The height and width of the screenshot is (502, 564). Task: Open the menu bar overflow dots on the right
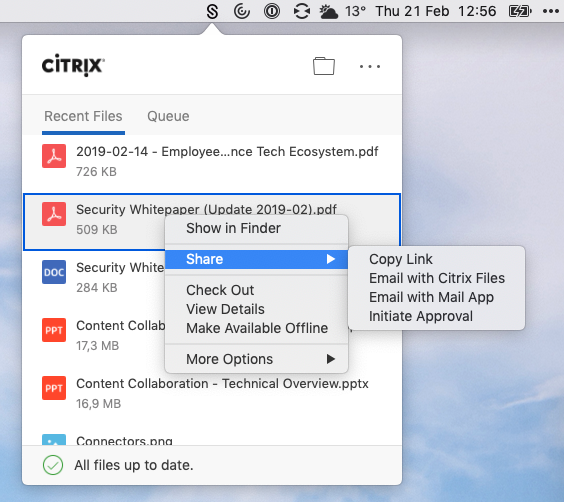(x=551, y=11)
